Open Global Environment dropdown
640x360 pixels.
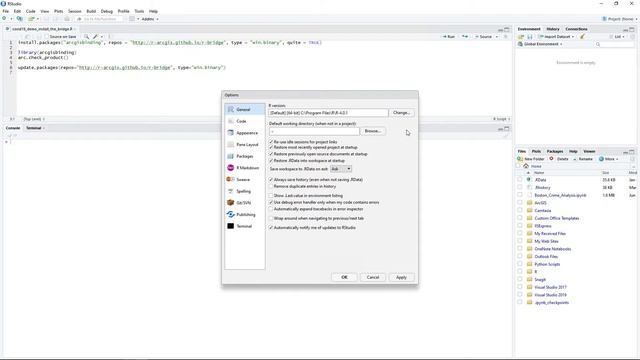[540, 44]
